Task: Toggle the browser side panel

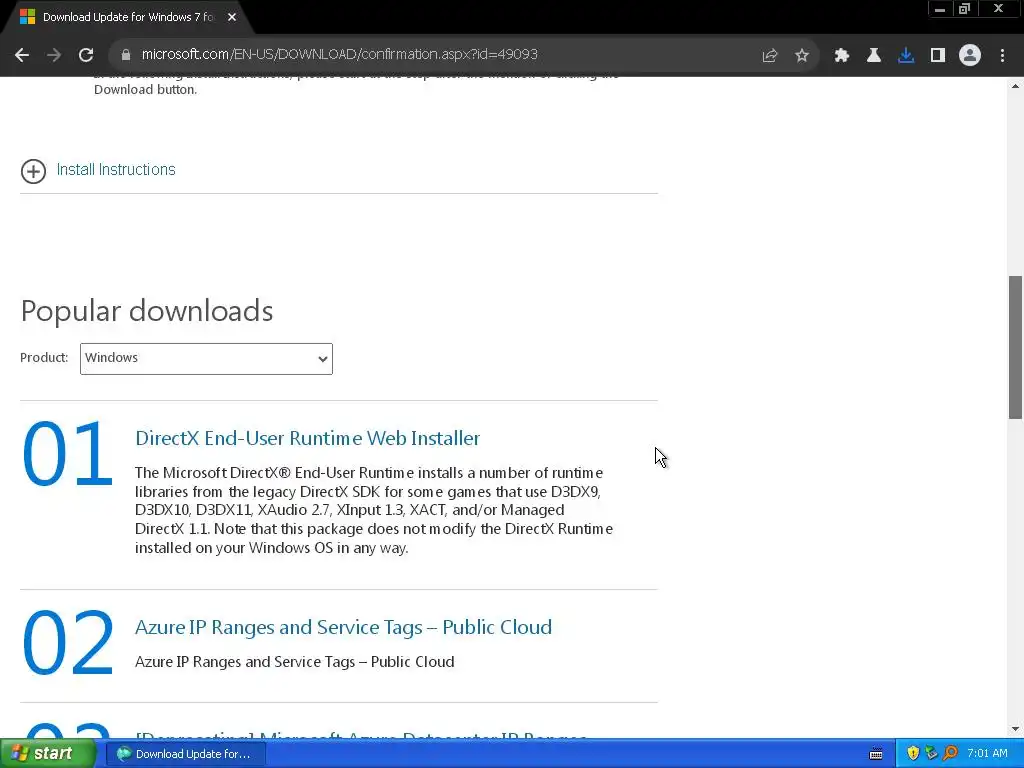Action: 938,56
